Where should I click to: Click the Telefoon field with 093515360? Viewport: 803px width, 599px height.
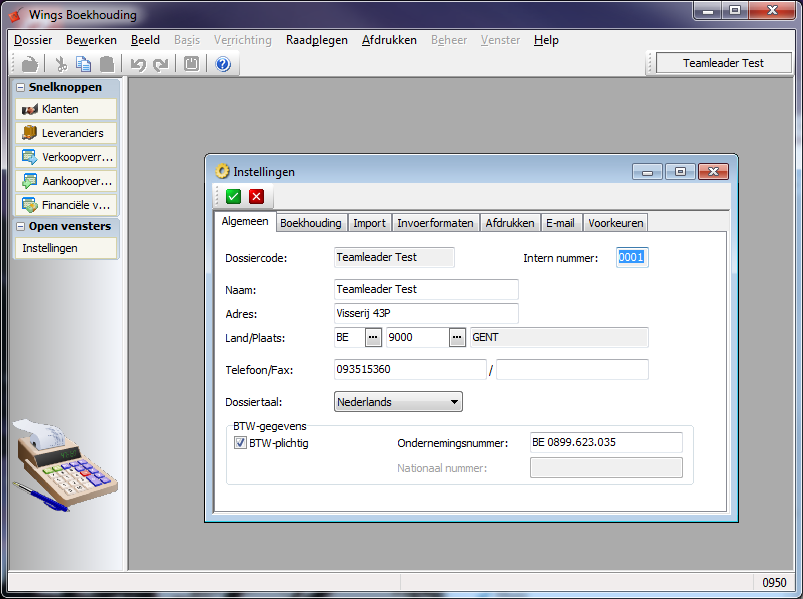[x=410, y=370]
